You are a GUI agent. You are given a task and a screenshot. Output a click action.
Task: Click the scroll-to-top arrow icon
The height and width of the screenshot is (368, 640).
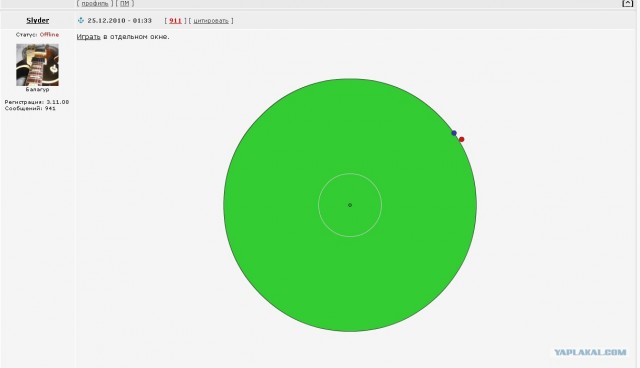627,3
